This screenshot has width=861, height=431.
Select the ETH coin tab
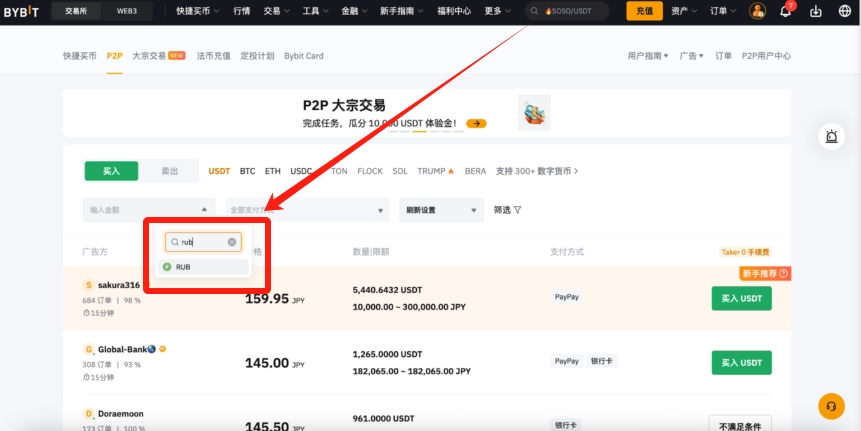273,171
